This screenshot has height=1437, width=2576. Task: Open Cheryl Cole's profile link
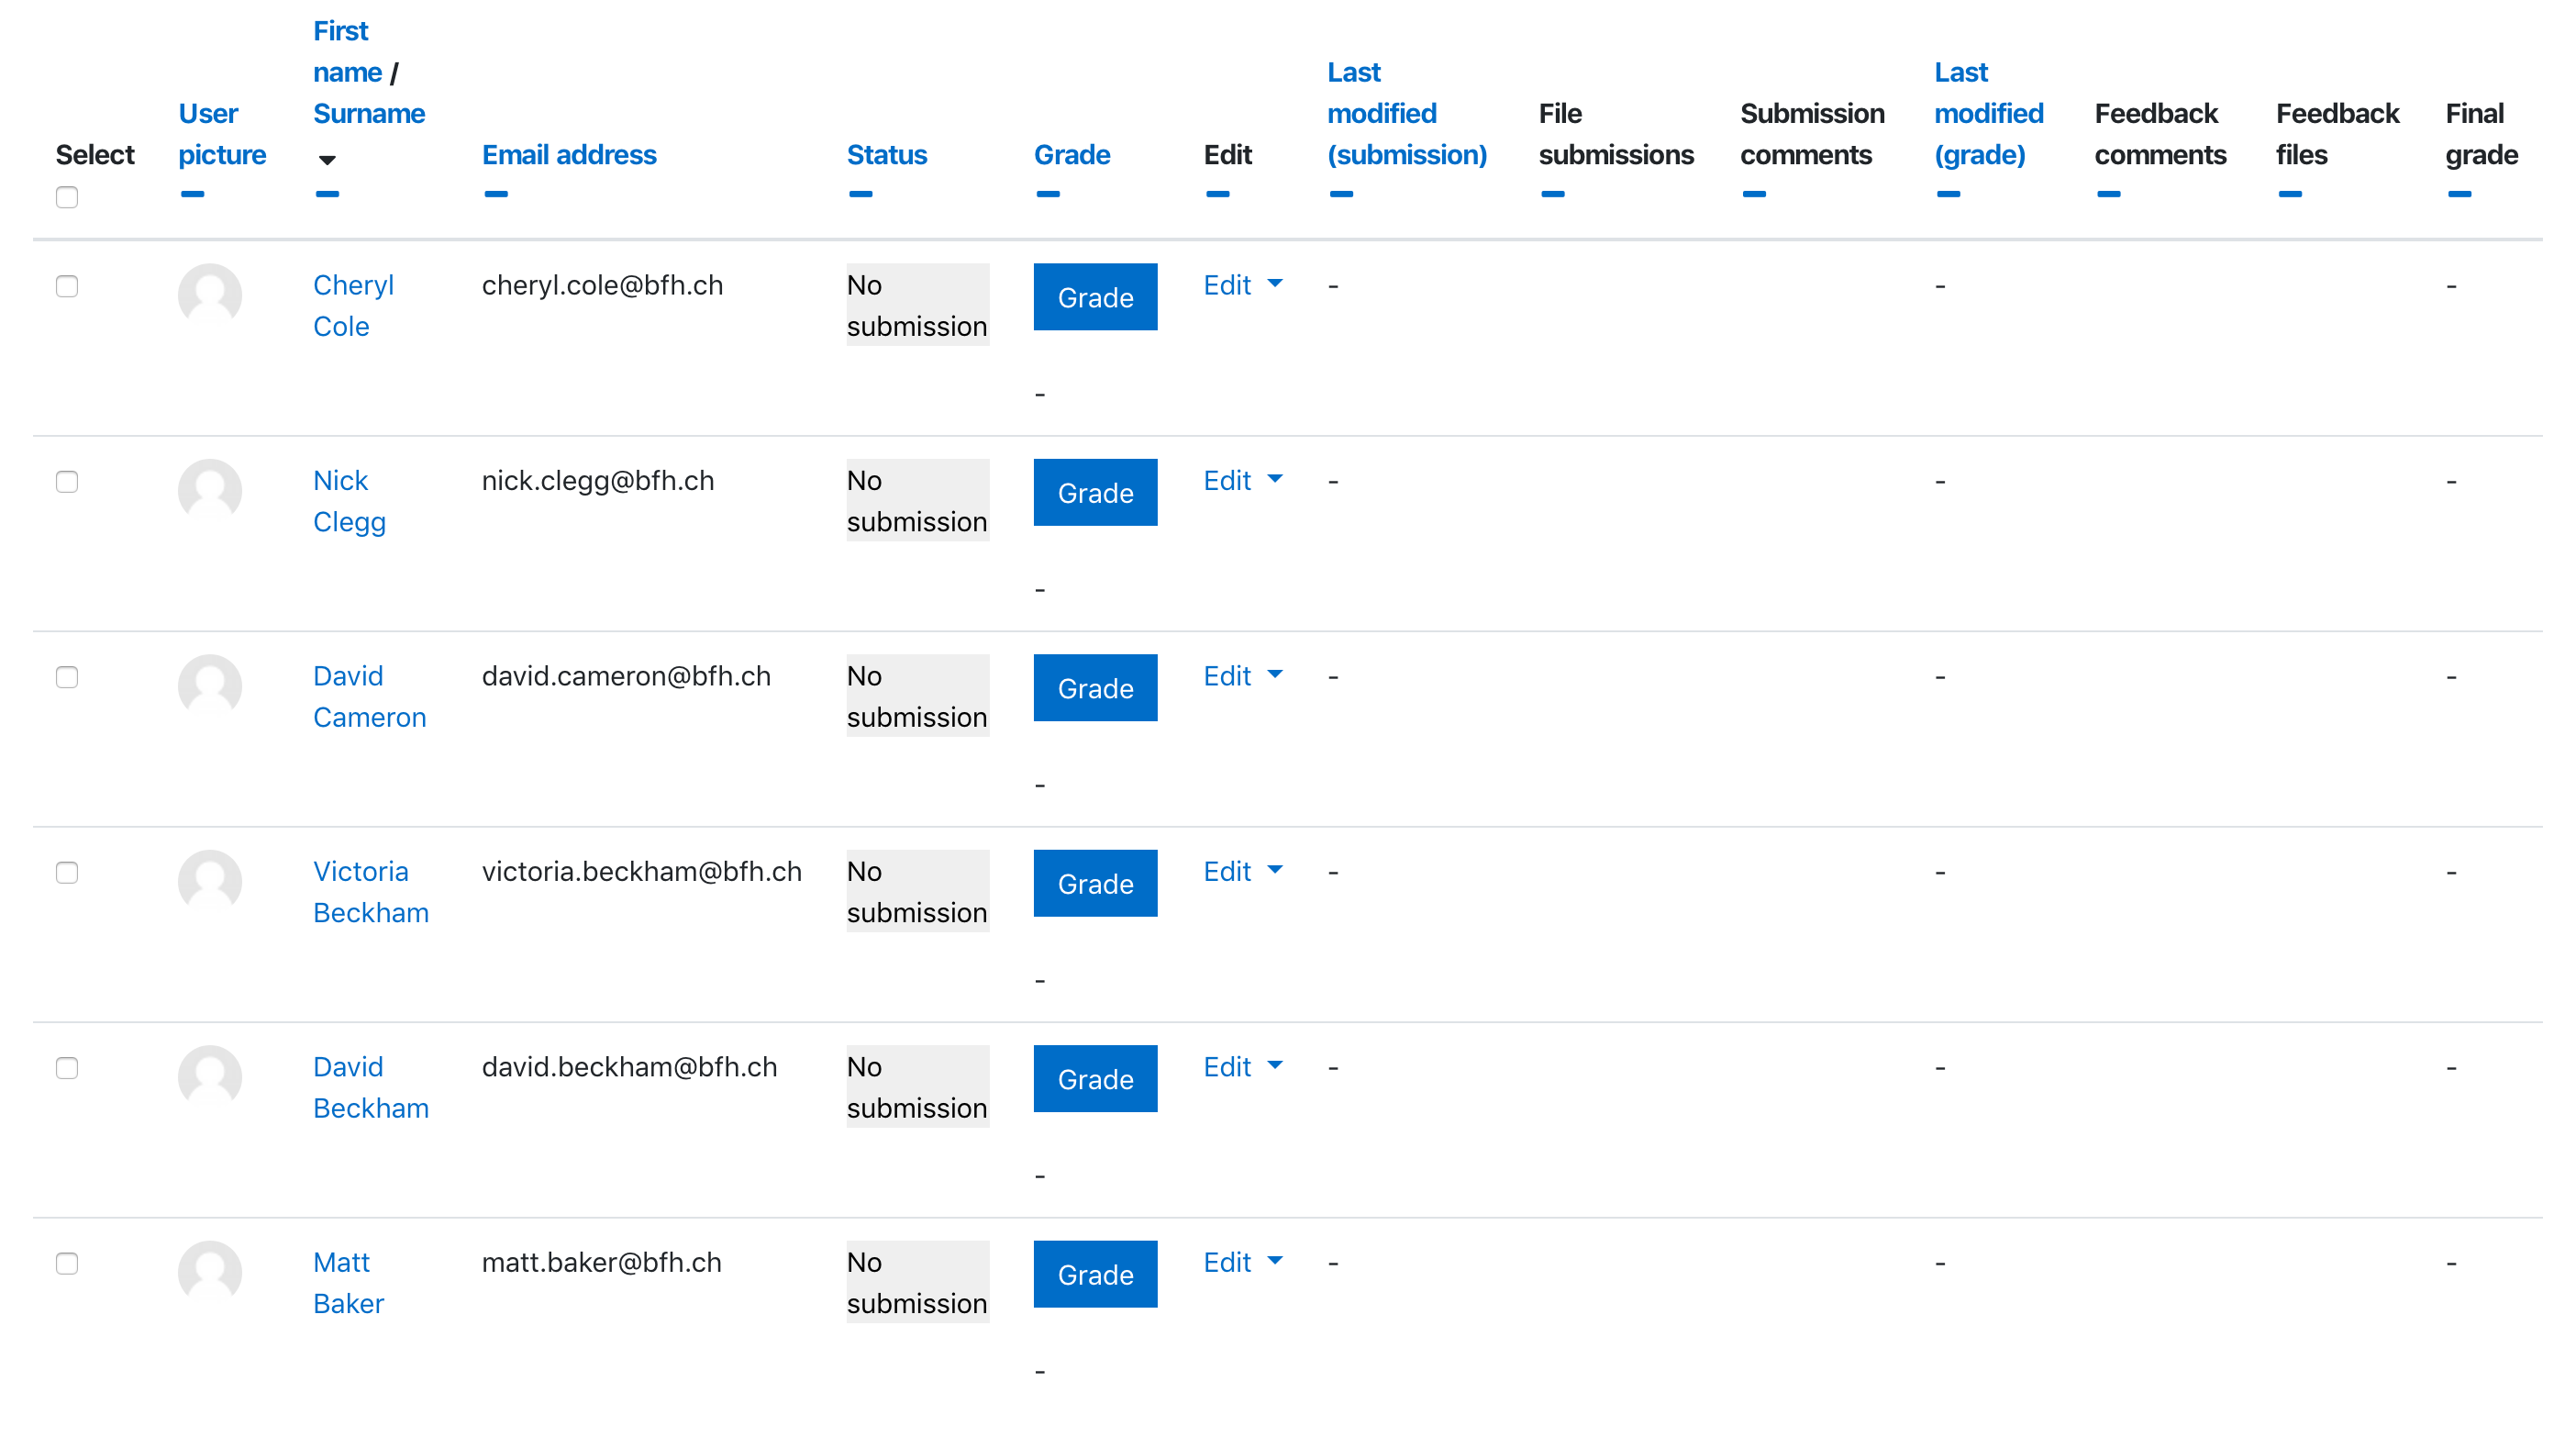click(x=353, y=306)
